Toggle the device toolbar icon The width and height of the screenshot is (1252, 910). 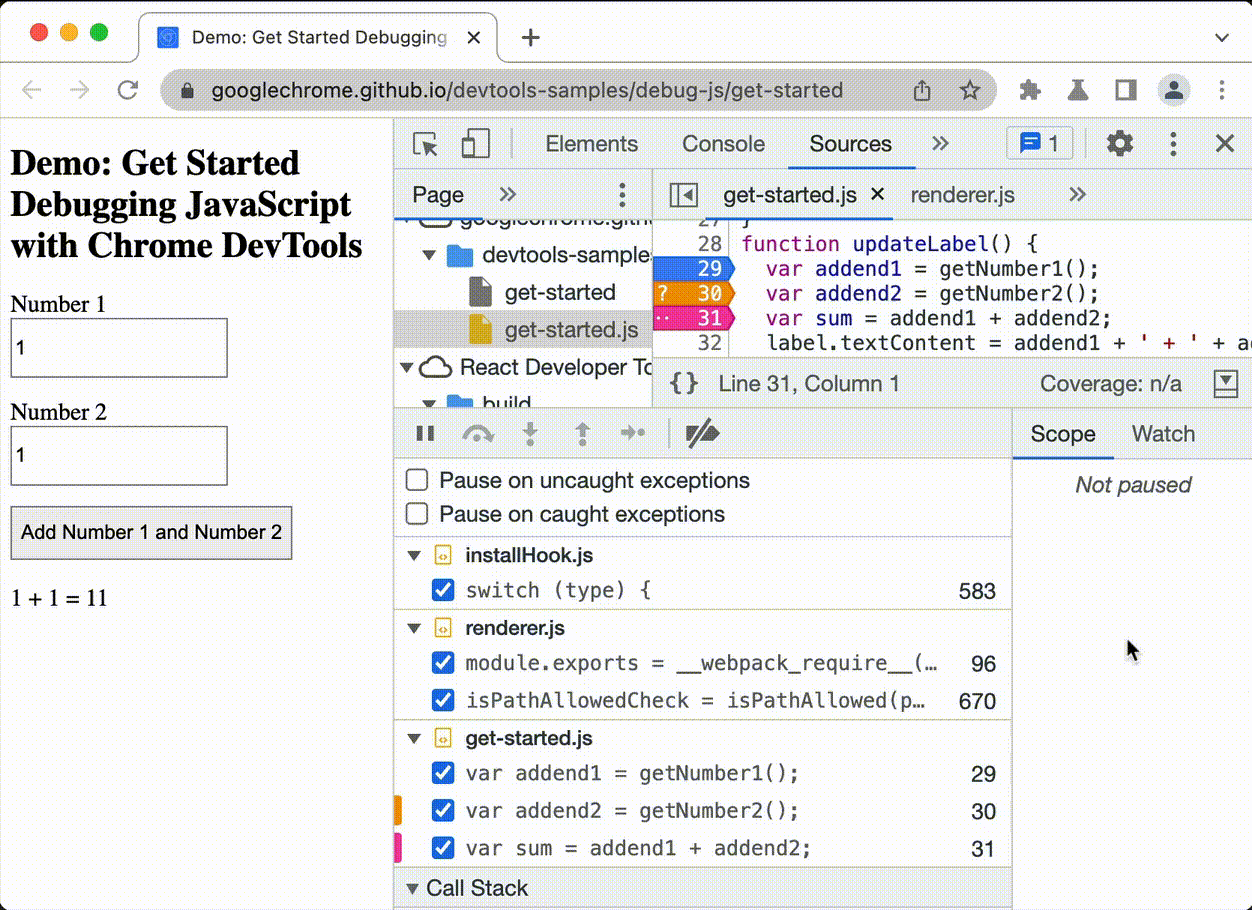475,144
